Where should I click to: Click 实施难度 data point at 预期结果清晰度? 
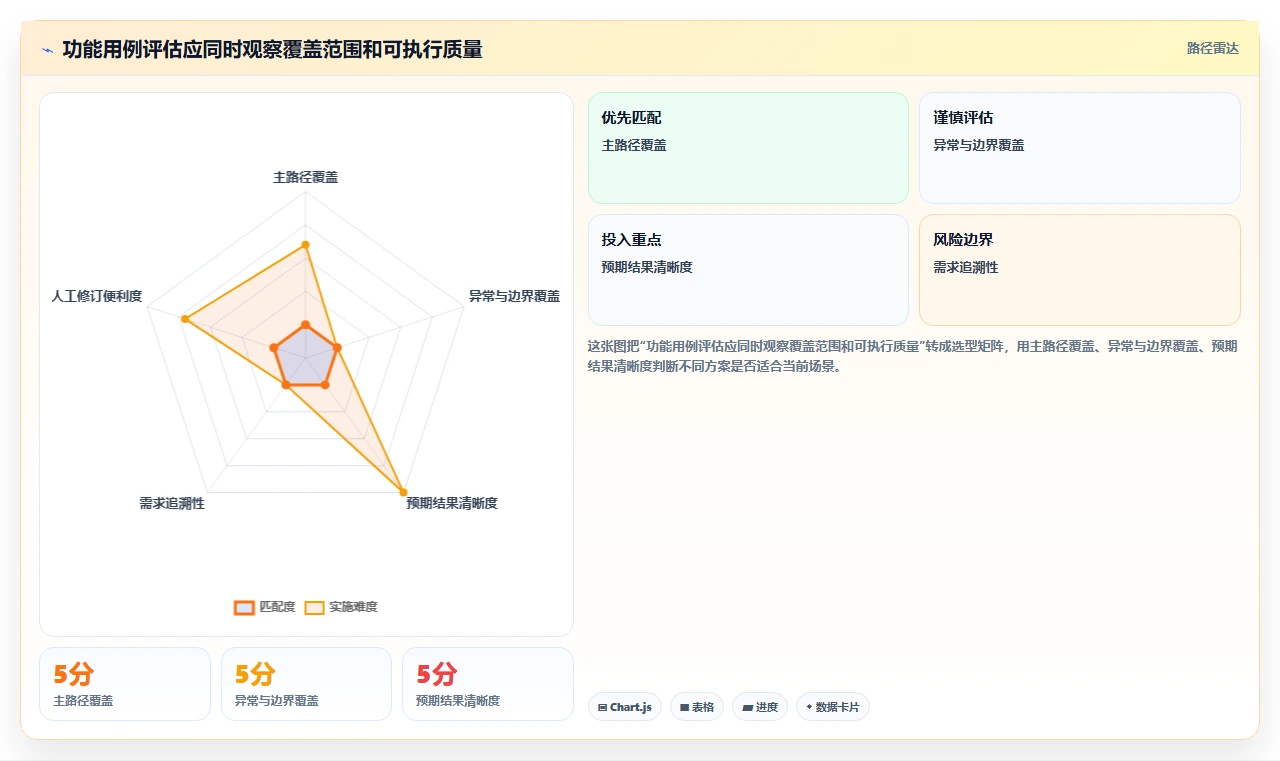(x=403, y=491)
